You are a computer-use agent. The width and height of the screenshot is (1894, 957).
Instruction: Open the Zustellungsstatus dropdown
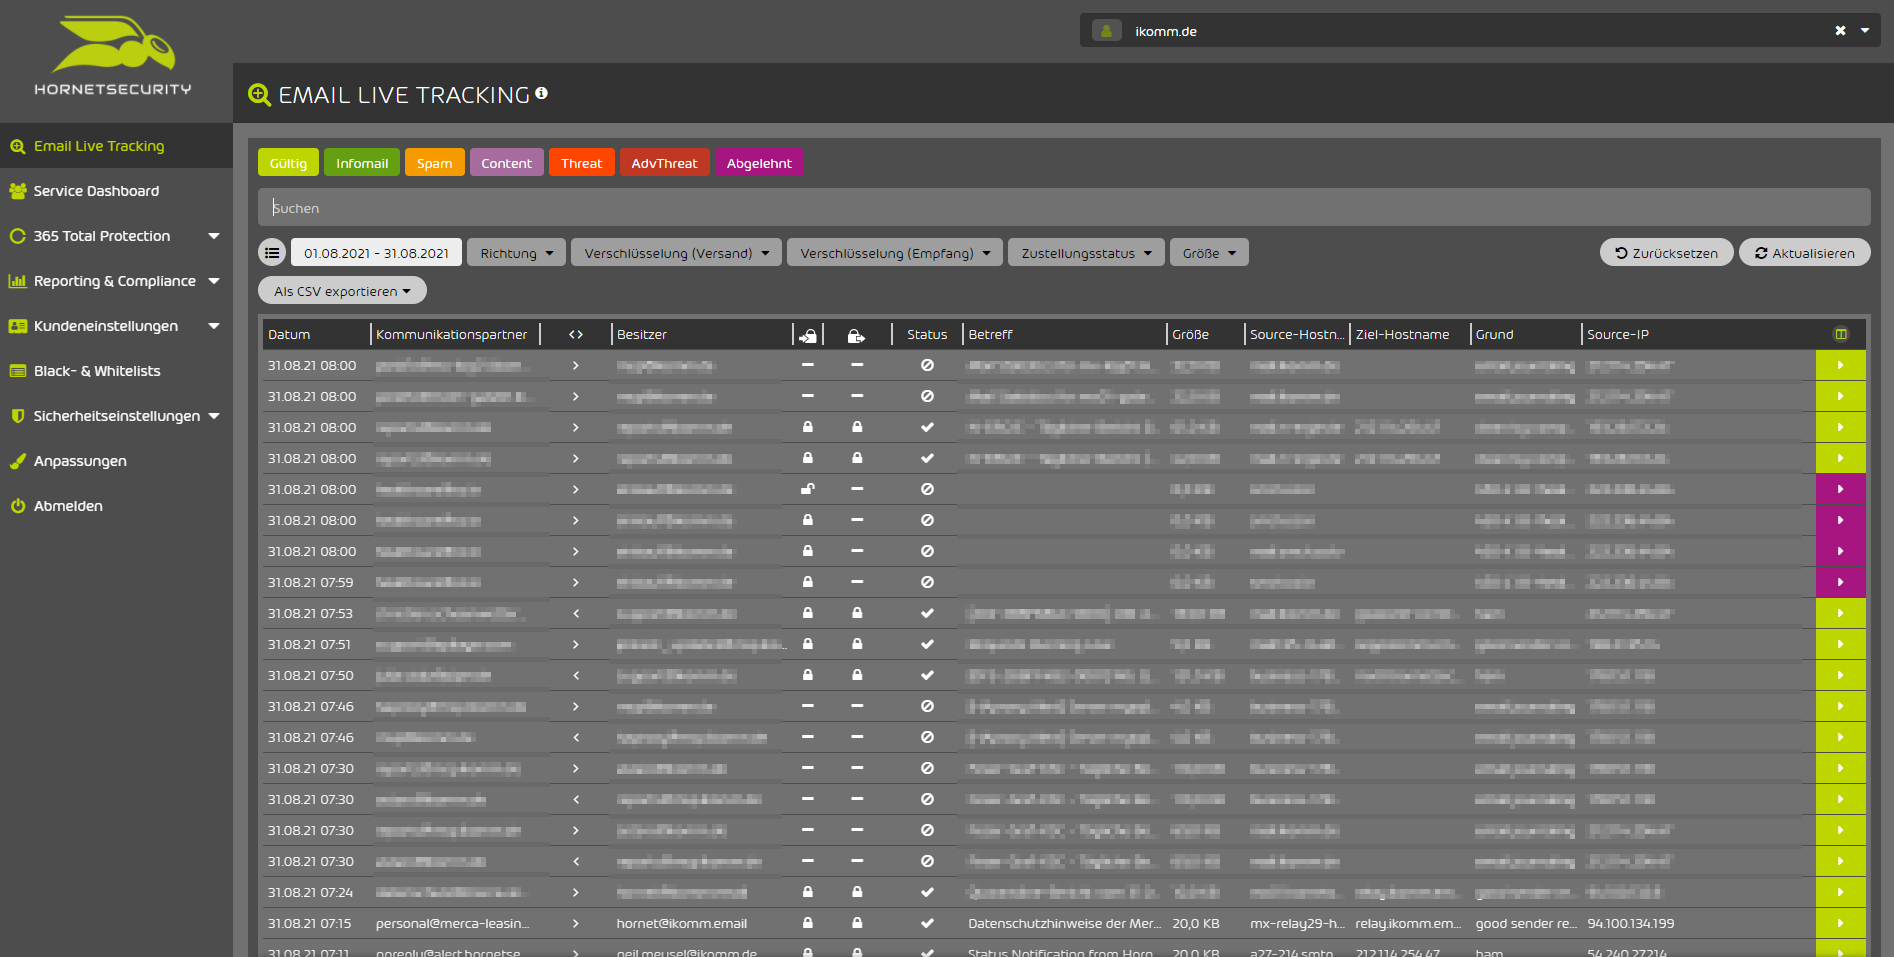point(1086,253)
